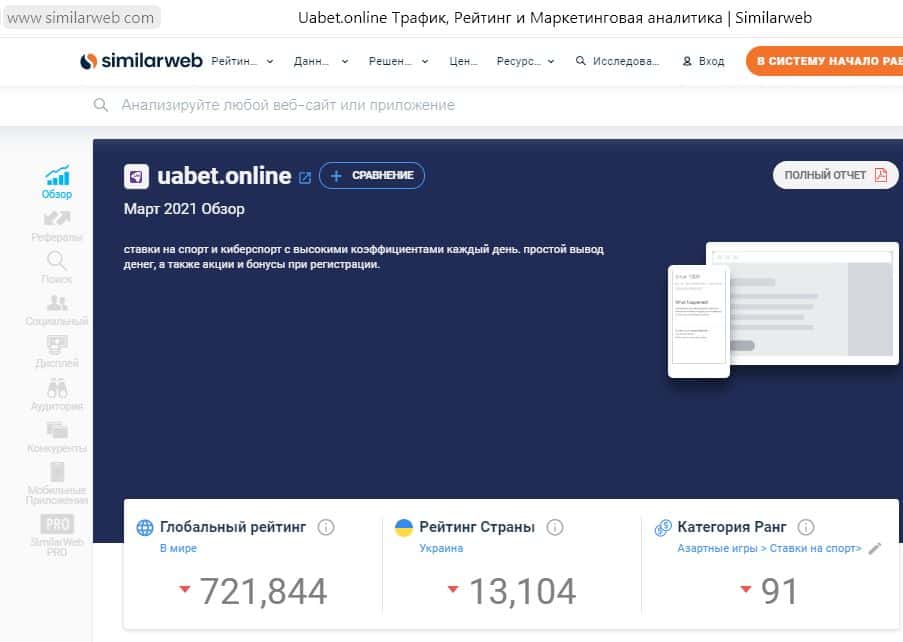
Task: Open the Конкуренты sidebar section
Action: [x=56, y=437]
